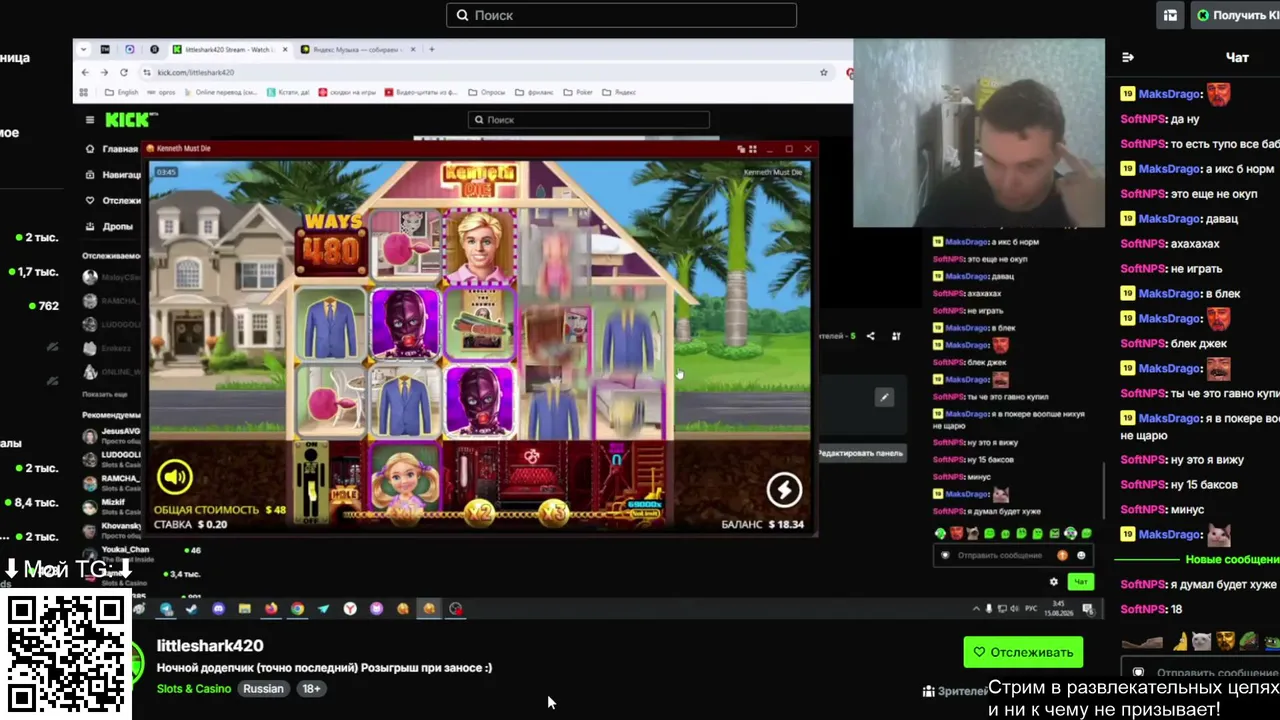Screen dimensions: 1280x720
Task: Open the emoji picker in inner chat input
Action: coord(1081,555)
